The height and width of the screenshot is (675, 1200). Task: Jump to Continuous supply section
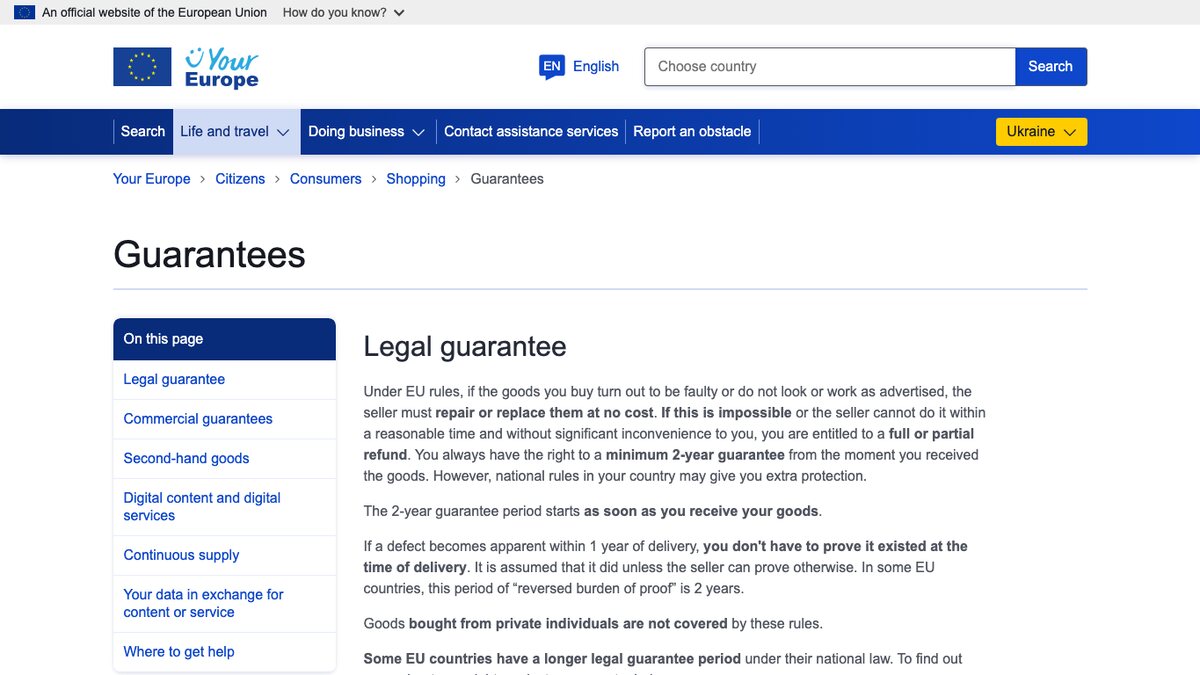point(181,555)
